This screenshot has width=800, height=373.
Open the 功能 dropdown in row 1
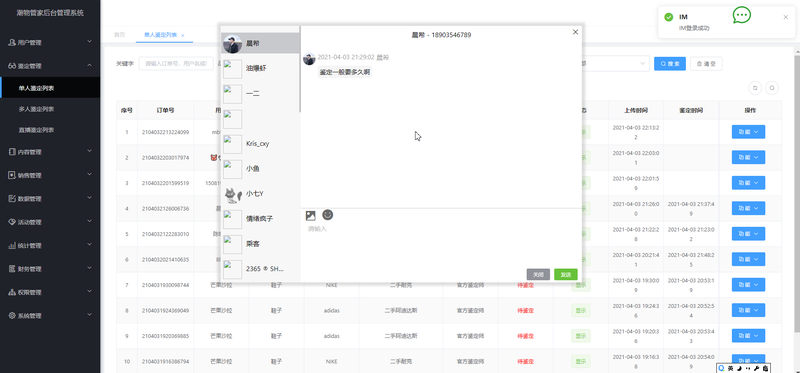click(x=748, y=132)
